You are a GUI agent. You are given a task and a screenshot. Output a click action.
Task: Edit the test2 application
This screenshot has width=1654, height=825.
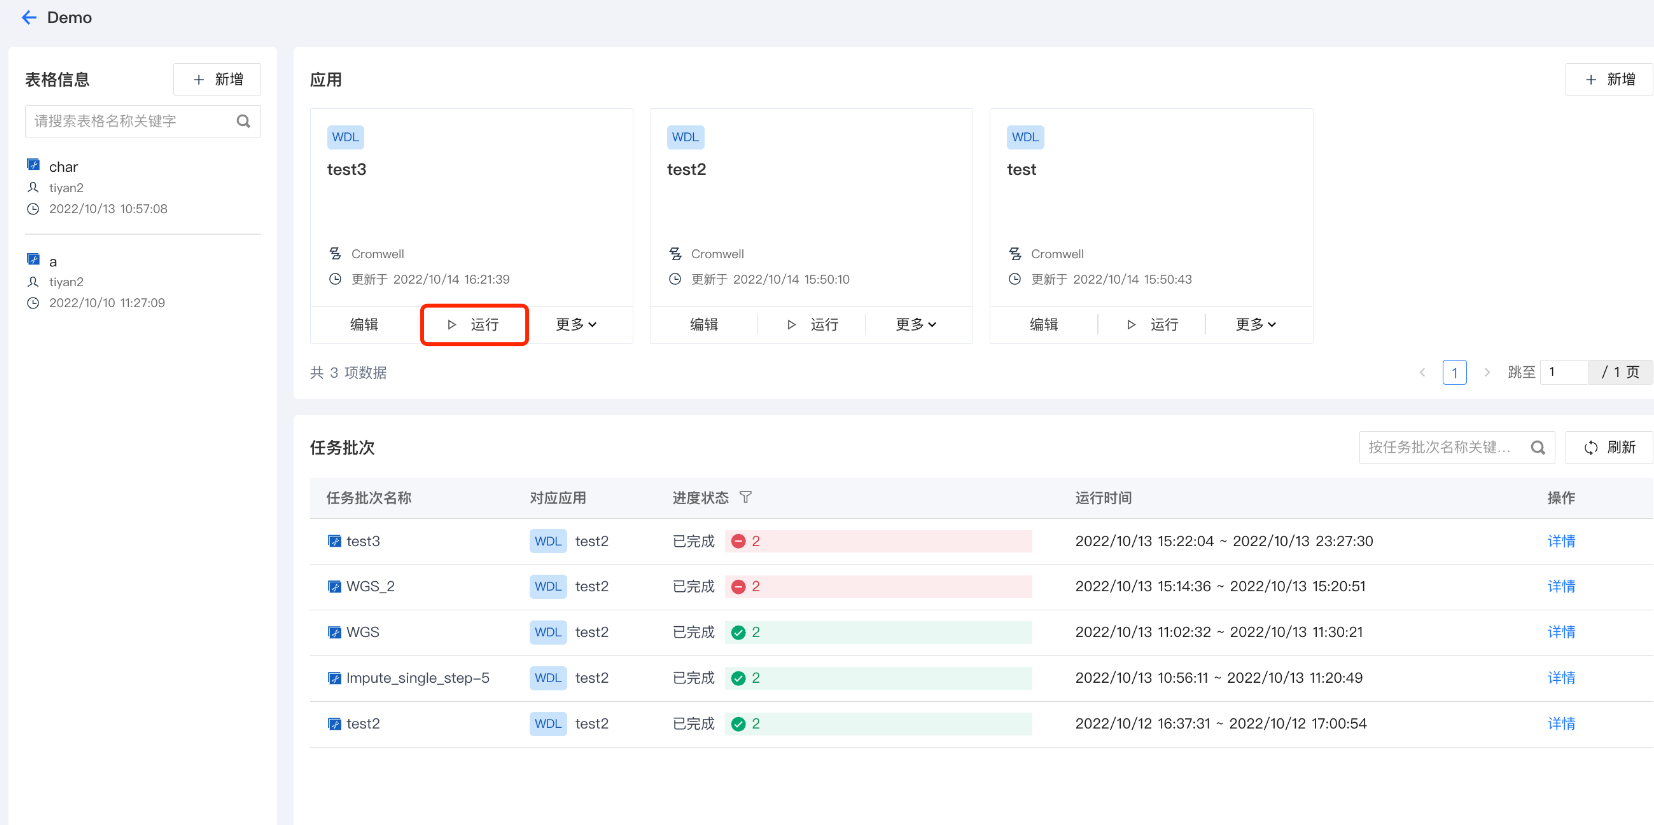704,325
